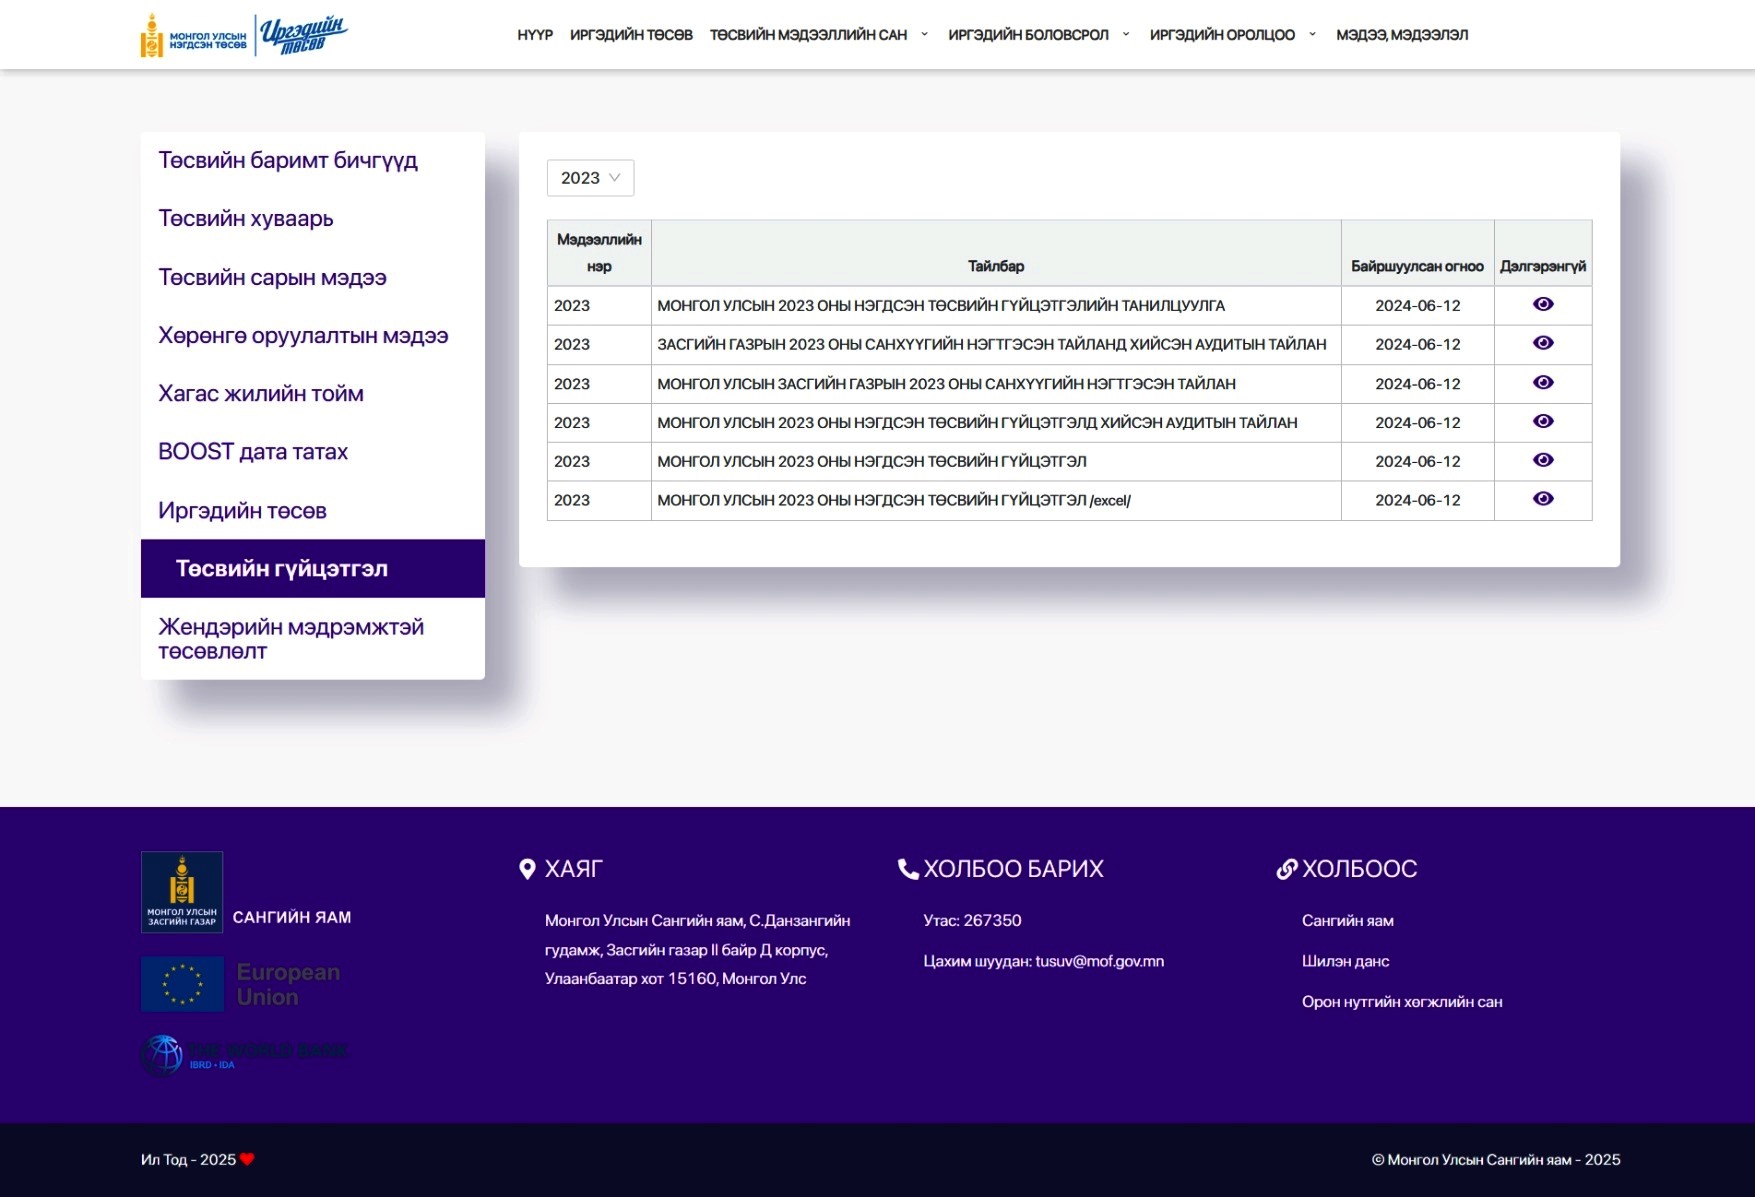
Task: Click eye icon in fourth table row
Action: [1543, 421]
